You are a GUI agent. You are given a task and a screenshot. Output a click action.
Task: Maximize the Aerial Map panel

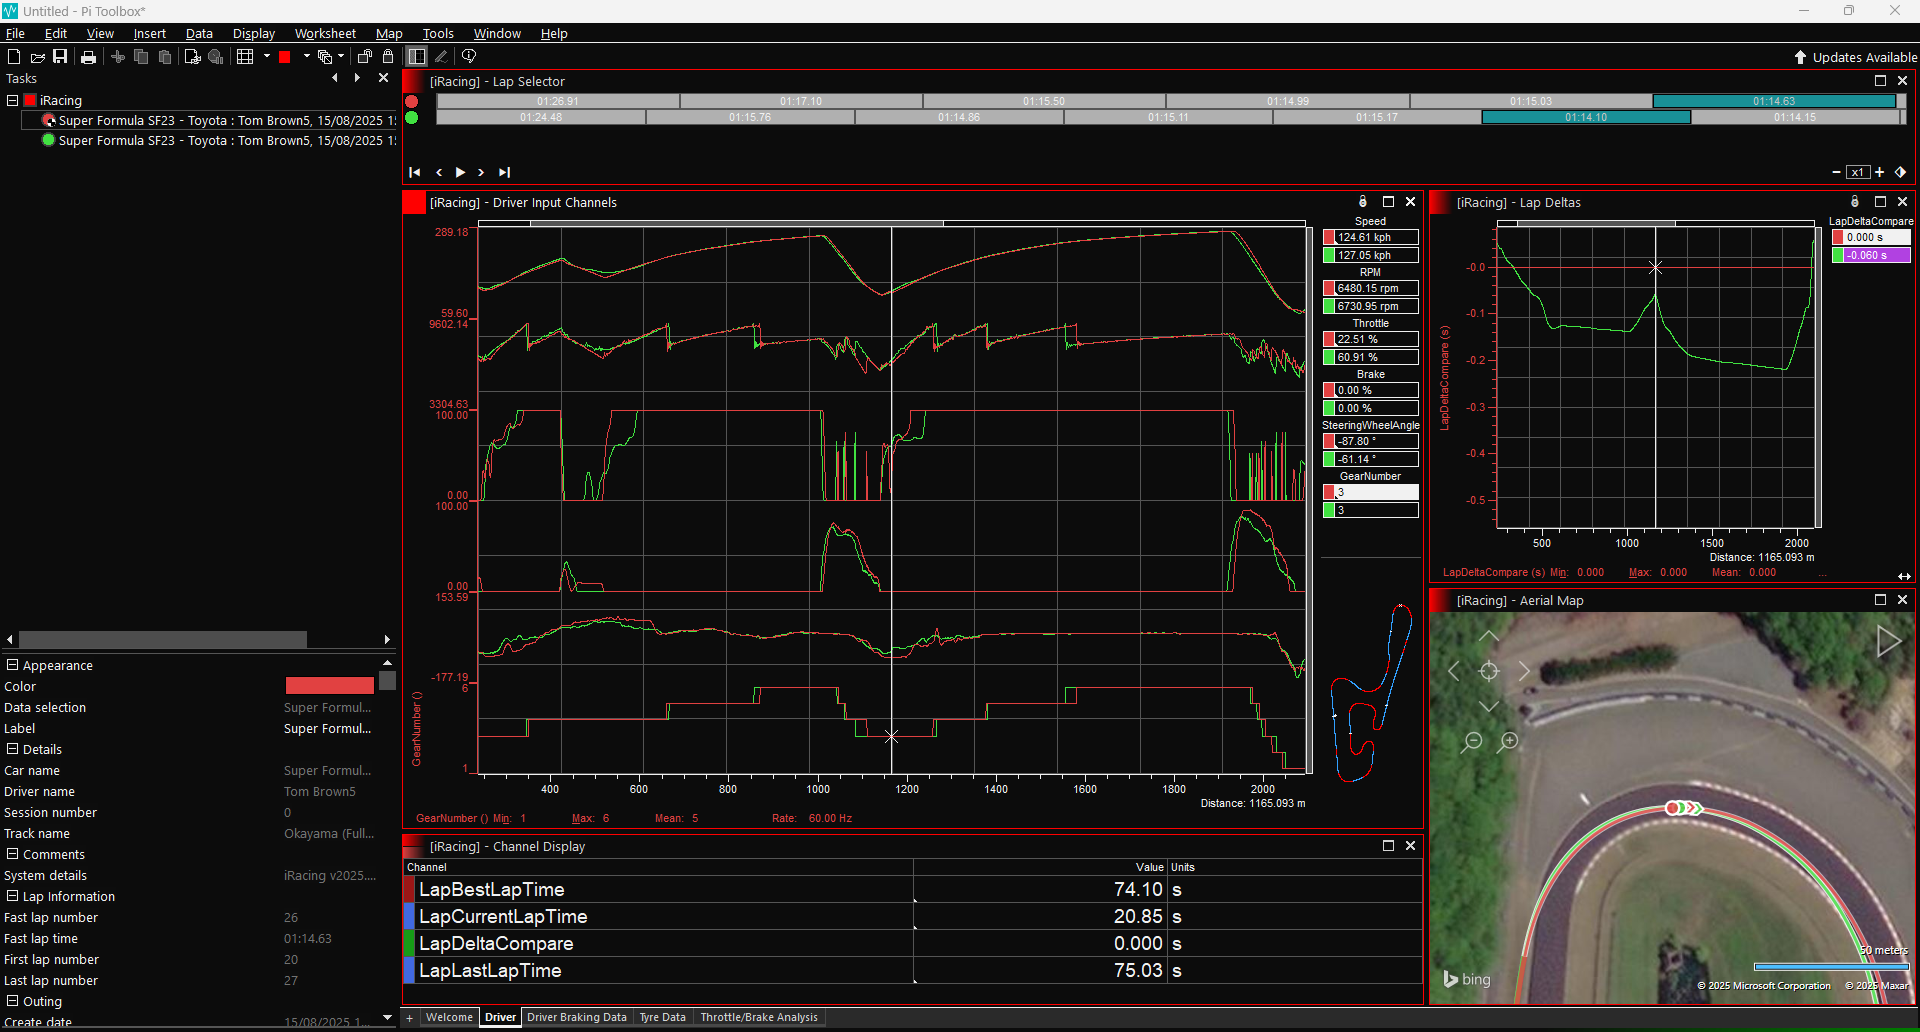(x=1880, y=600)
